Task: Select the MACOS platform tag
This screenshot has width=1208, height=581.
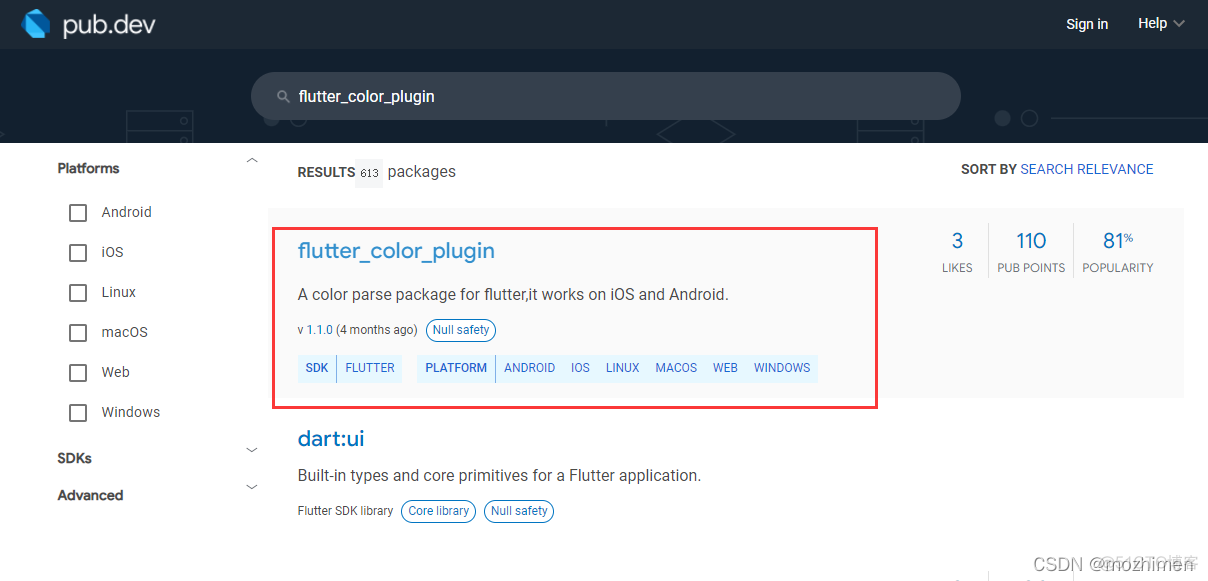Action: 676,368
